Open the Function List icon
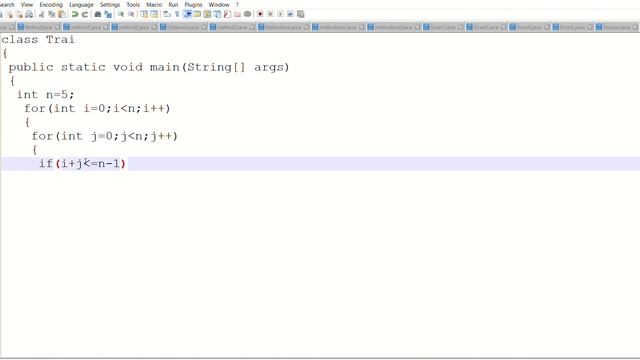The image size is (640, 360). pos(227,14)
